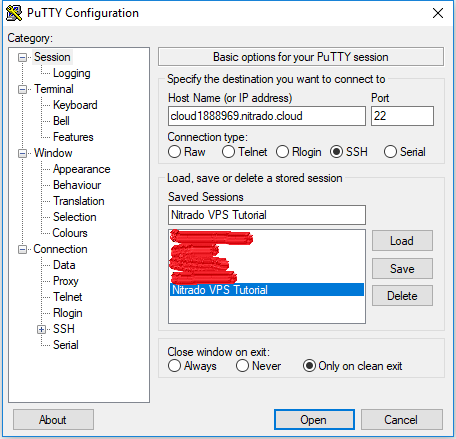Select the Connection category
The height and width of the screenshot is (439, 456).
(60, 249)
